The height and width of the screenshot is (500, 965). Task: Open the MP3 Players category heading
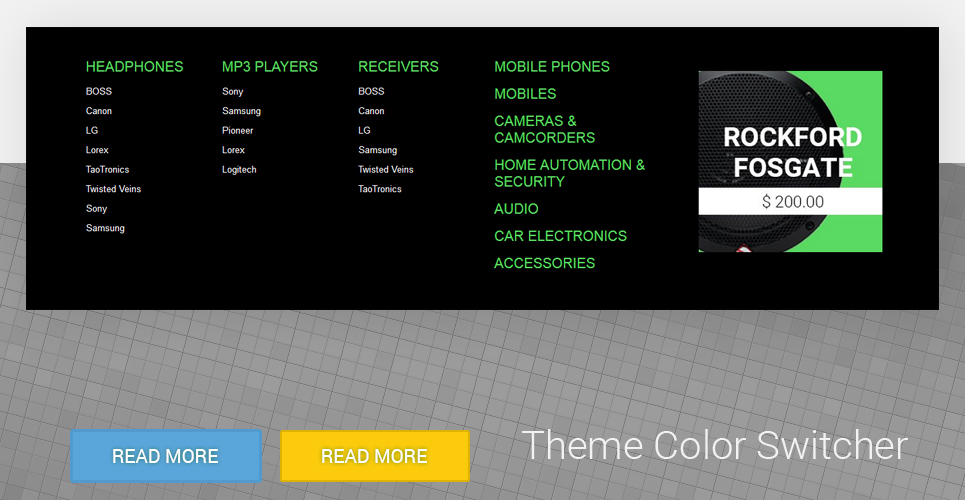tap(270, 67)
